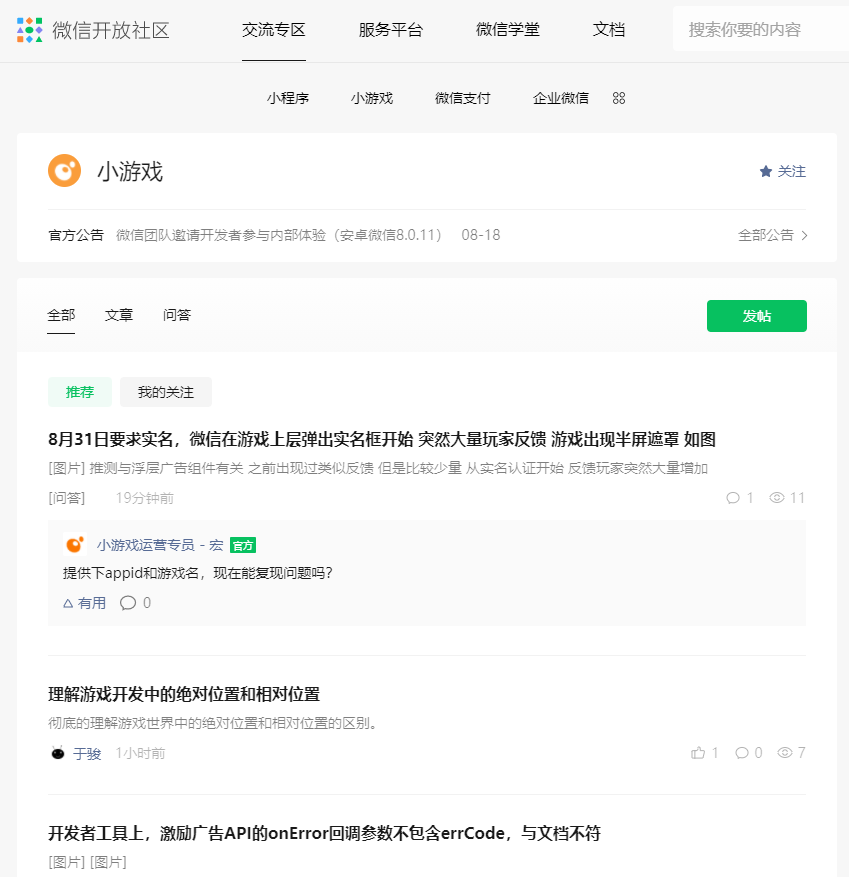Viewport: 849px width, 877px height.
Task: Open the more categories grid icon
Action: tap(619, 98)
